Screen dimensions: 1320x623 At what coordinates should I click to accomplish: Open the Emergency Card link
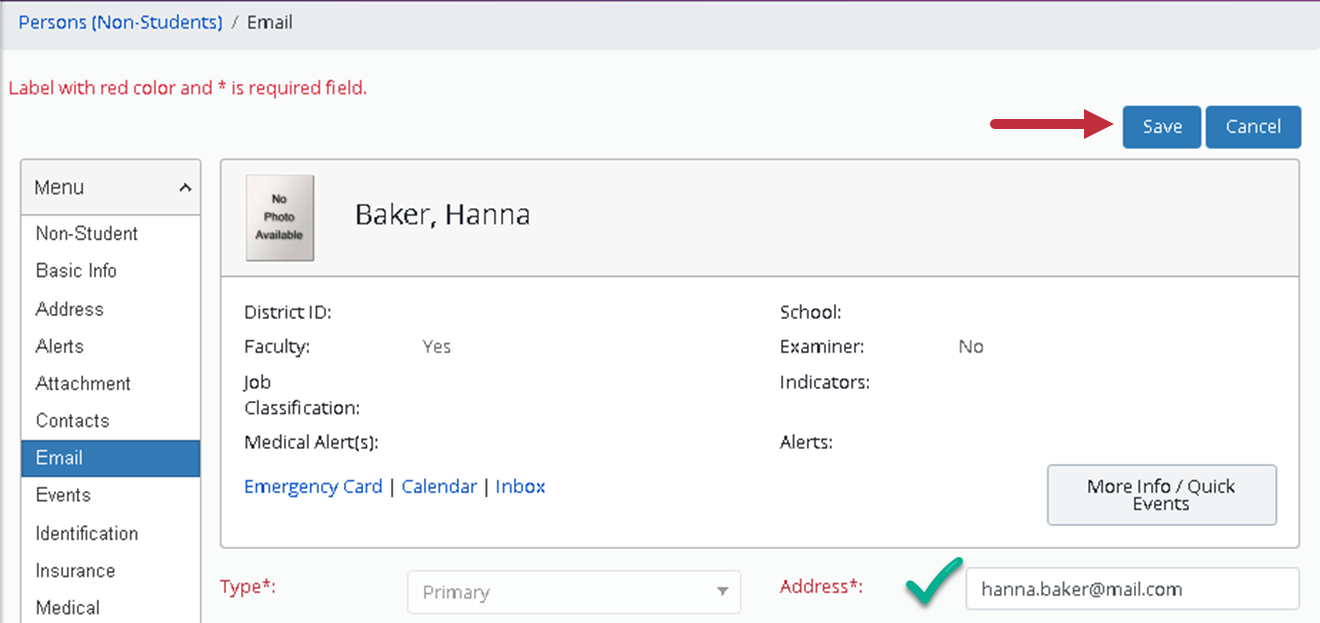tap(313, 486)
